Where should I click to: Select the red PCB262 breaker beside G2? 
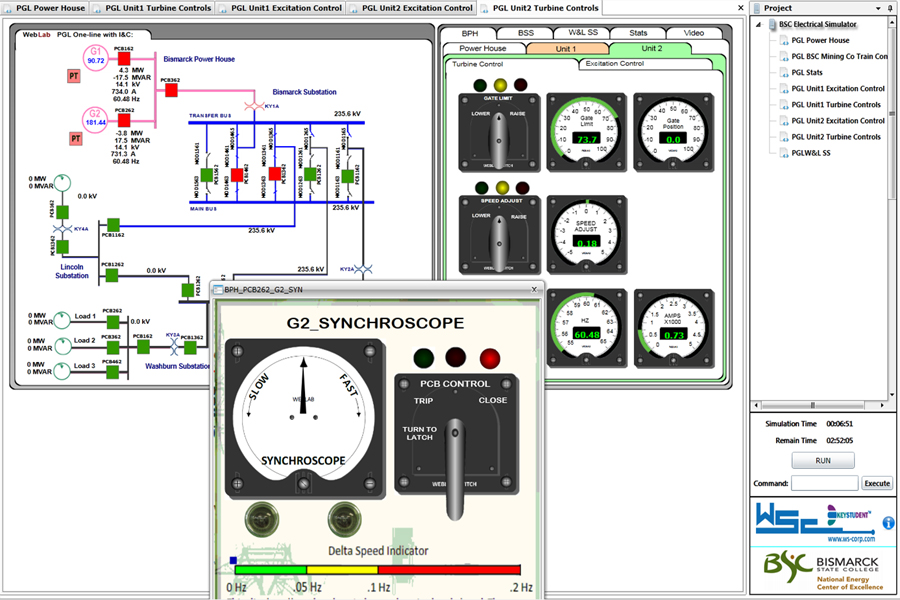[124, 120]
